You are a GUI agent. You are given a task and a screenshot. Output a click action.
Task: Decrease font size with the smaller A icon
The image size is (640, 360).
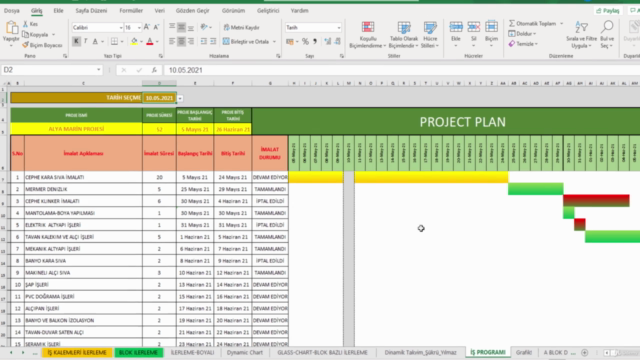click(x=156, y=27)
